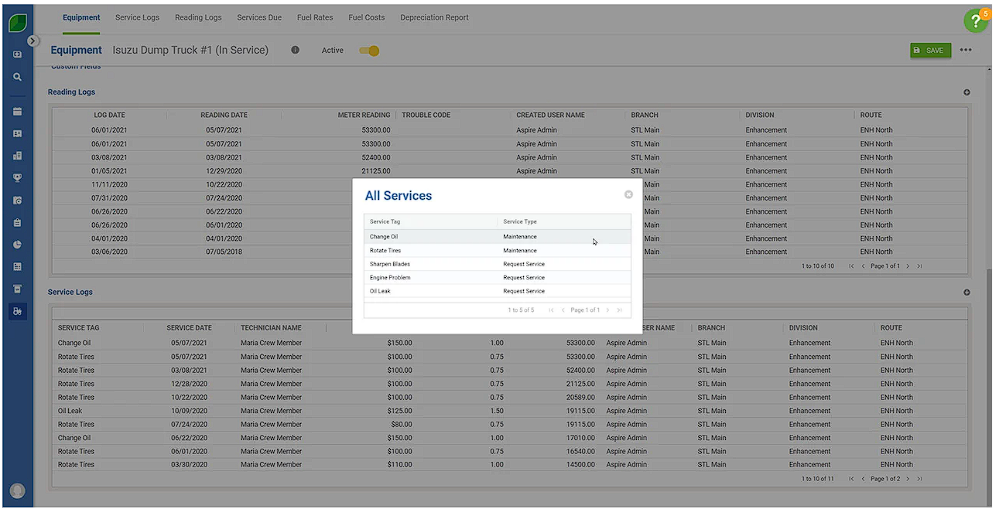Click meter reading 21125.00 in Reading Logs
The height and width of the screenshot is (509, 998).
(376, 171)
